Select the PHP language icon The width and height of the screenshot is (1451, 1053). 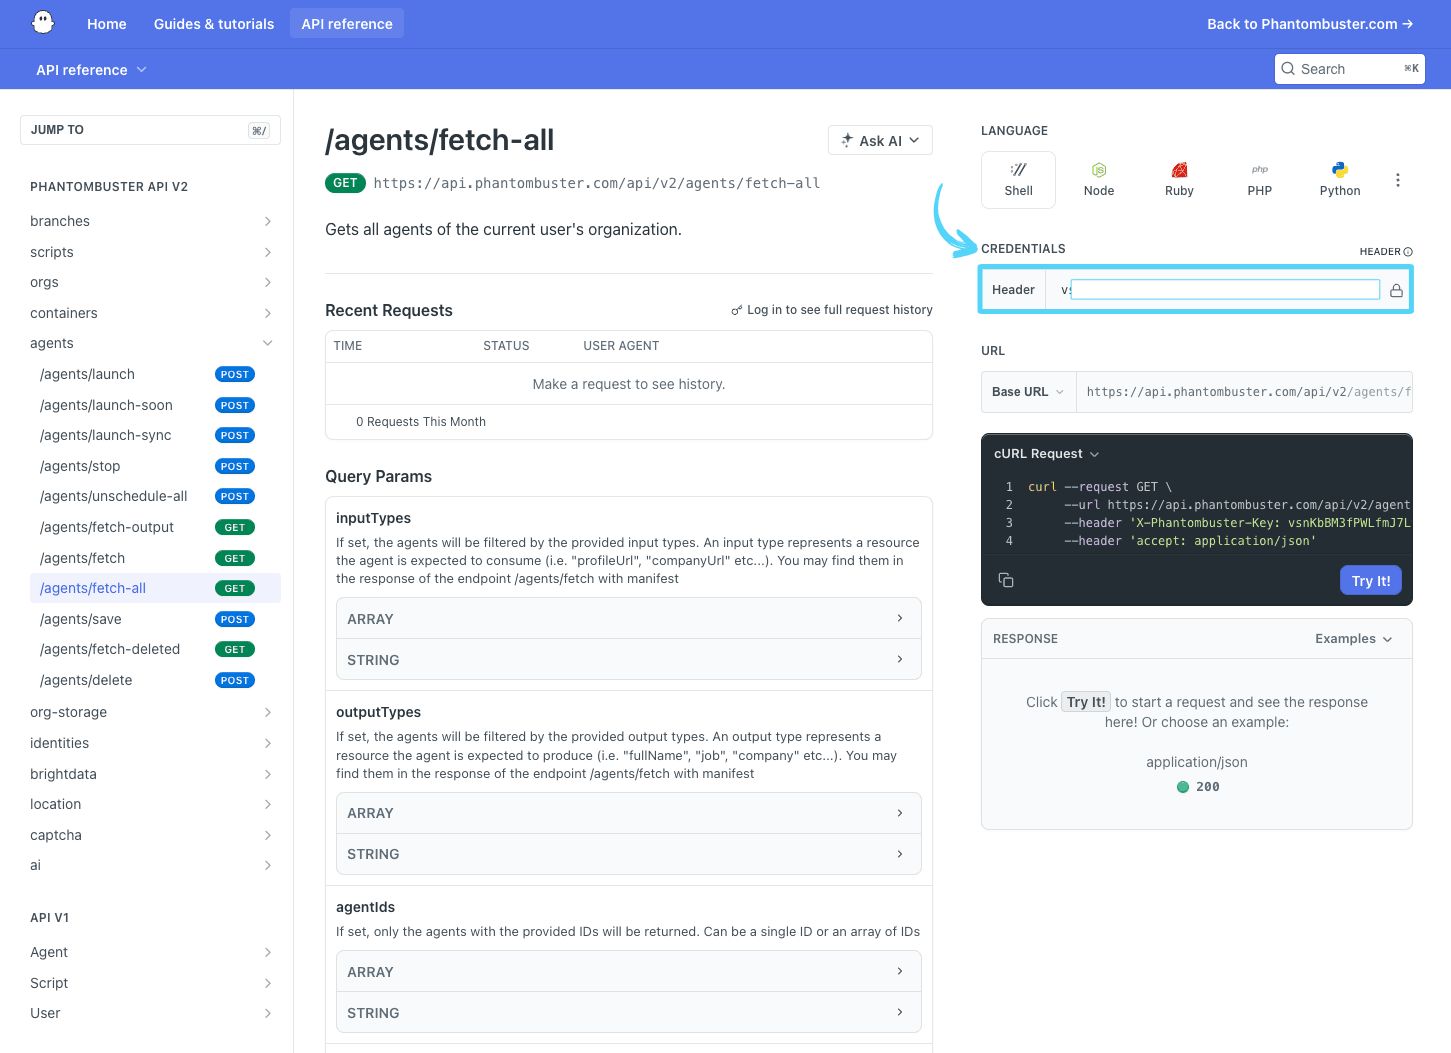tap(1260, 170)
